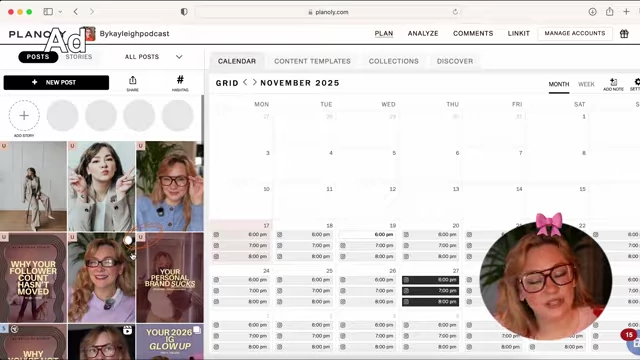Click Safari back navigation arrow

pos(76,12)
